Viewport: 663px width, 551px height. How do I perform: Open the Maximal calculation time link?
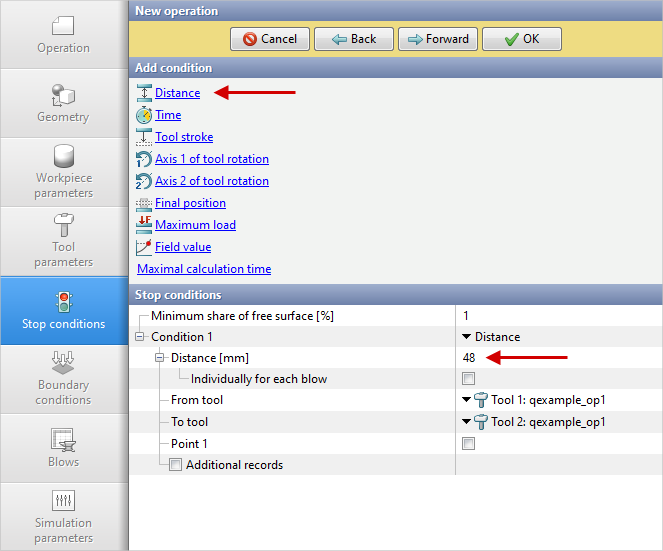click(x=204, y=269)
